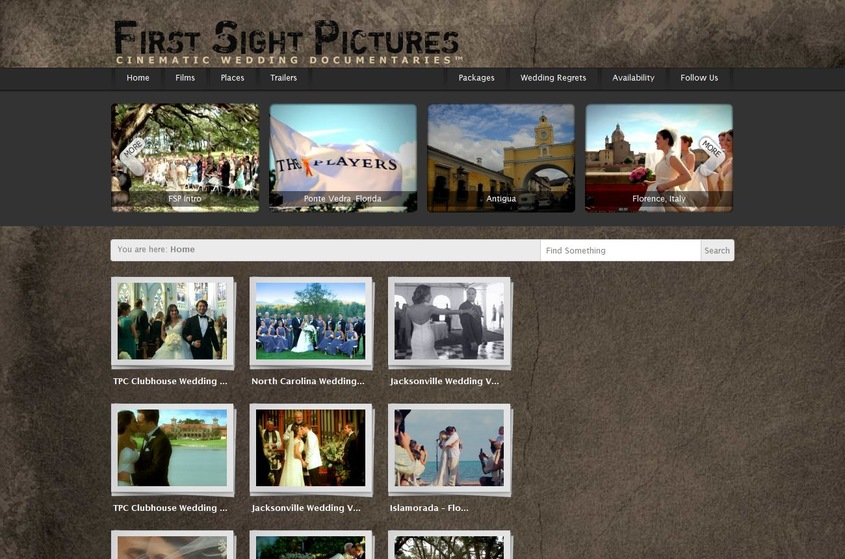Go to the Places page
Screen dimensions: 845x559
pyautogui.click(x=232, y=78)
